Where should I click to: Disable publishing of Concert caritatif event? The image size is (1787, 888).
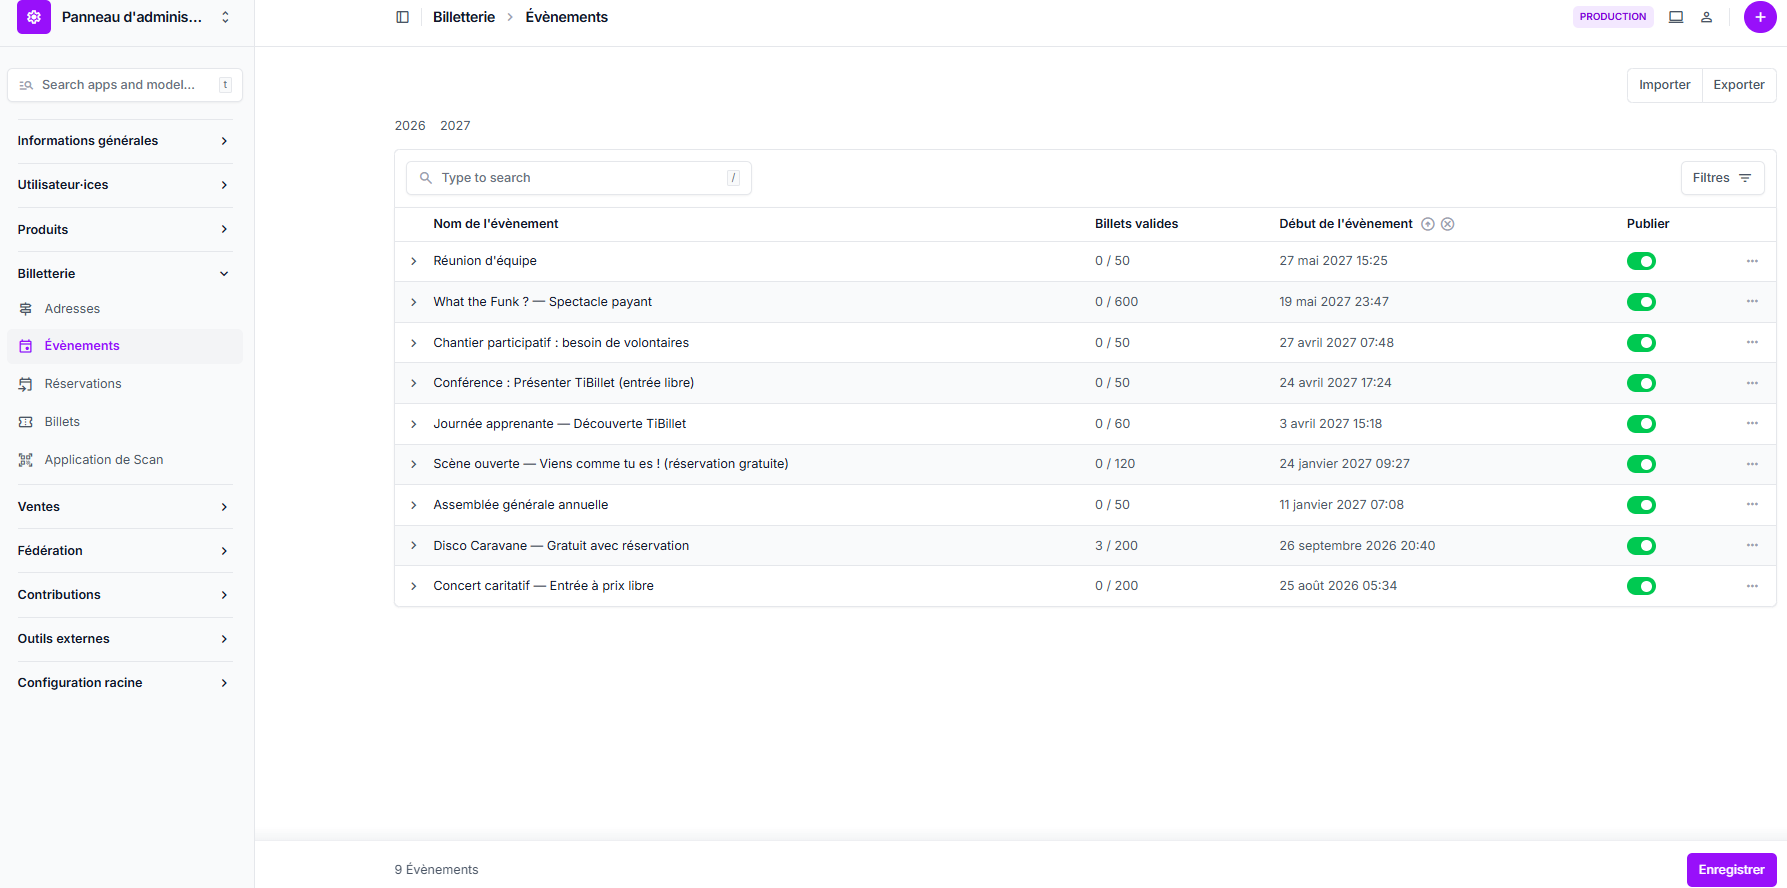[x=1640, y=586]
